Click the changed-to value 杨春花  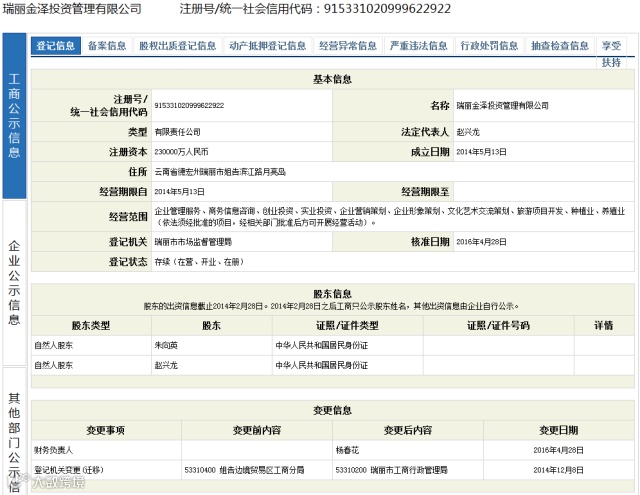347,450
